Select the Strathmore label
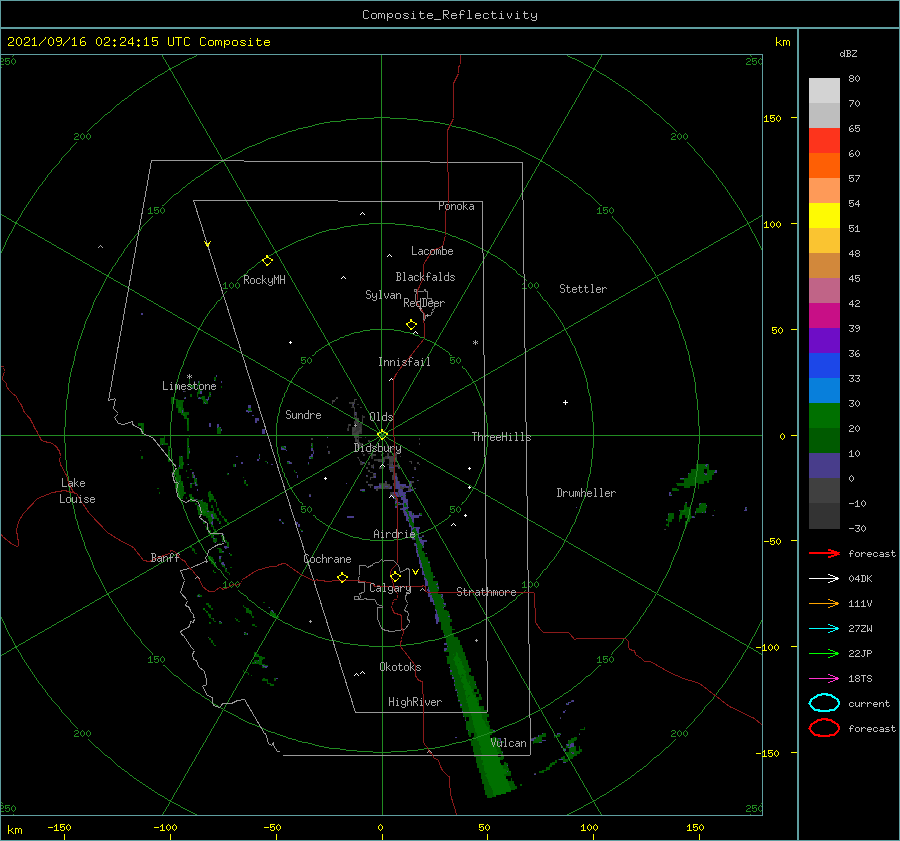The image size is (900, 841). 486,592
